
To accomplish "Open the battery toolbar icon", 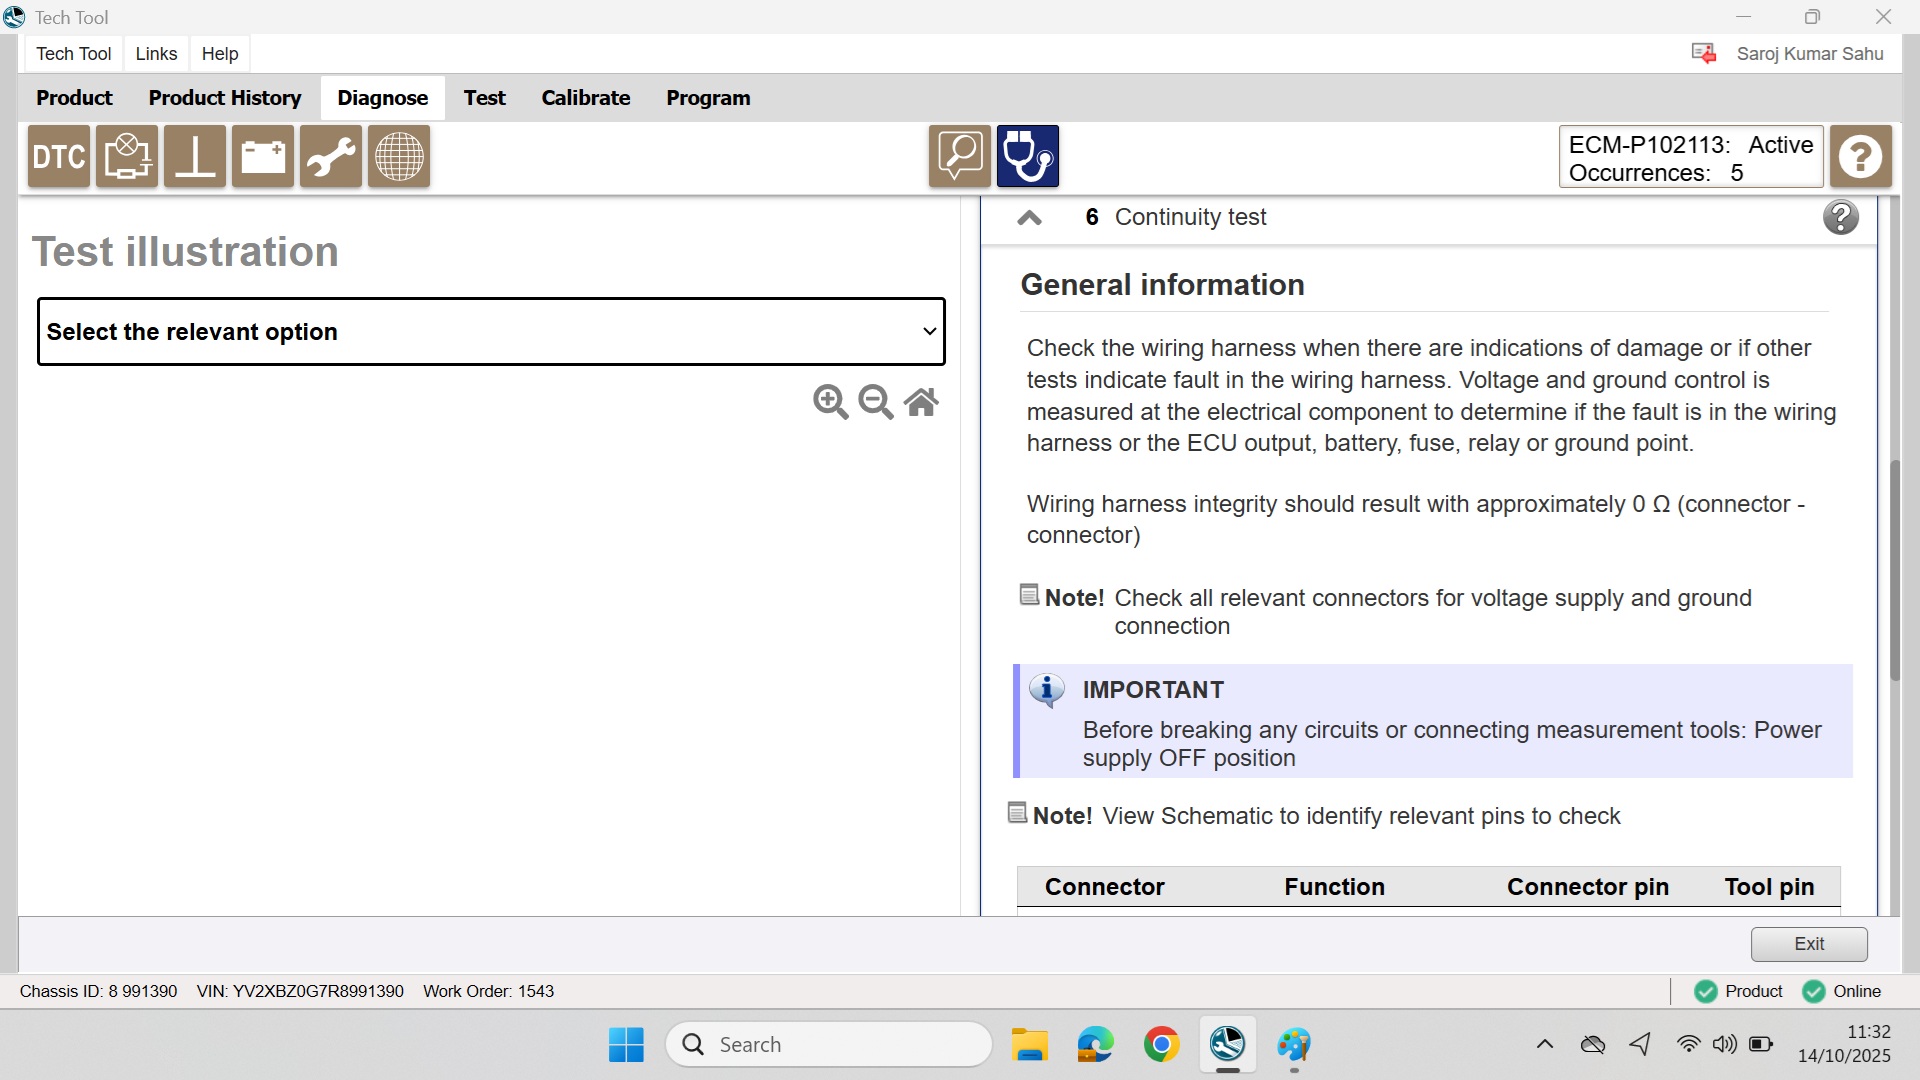I will pyautogui.click(x=263, y=157).
